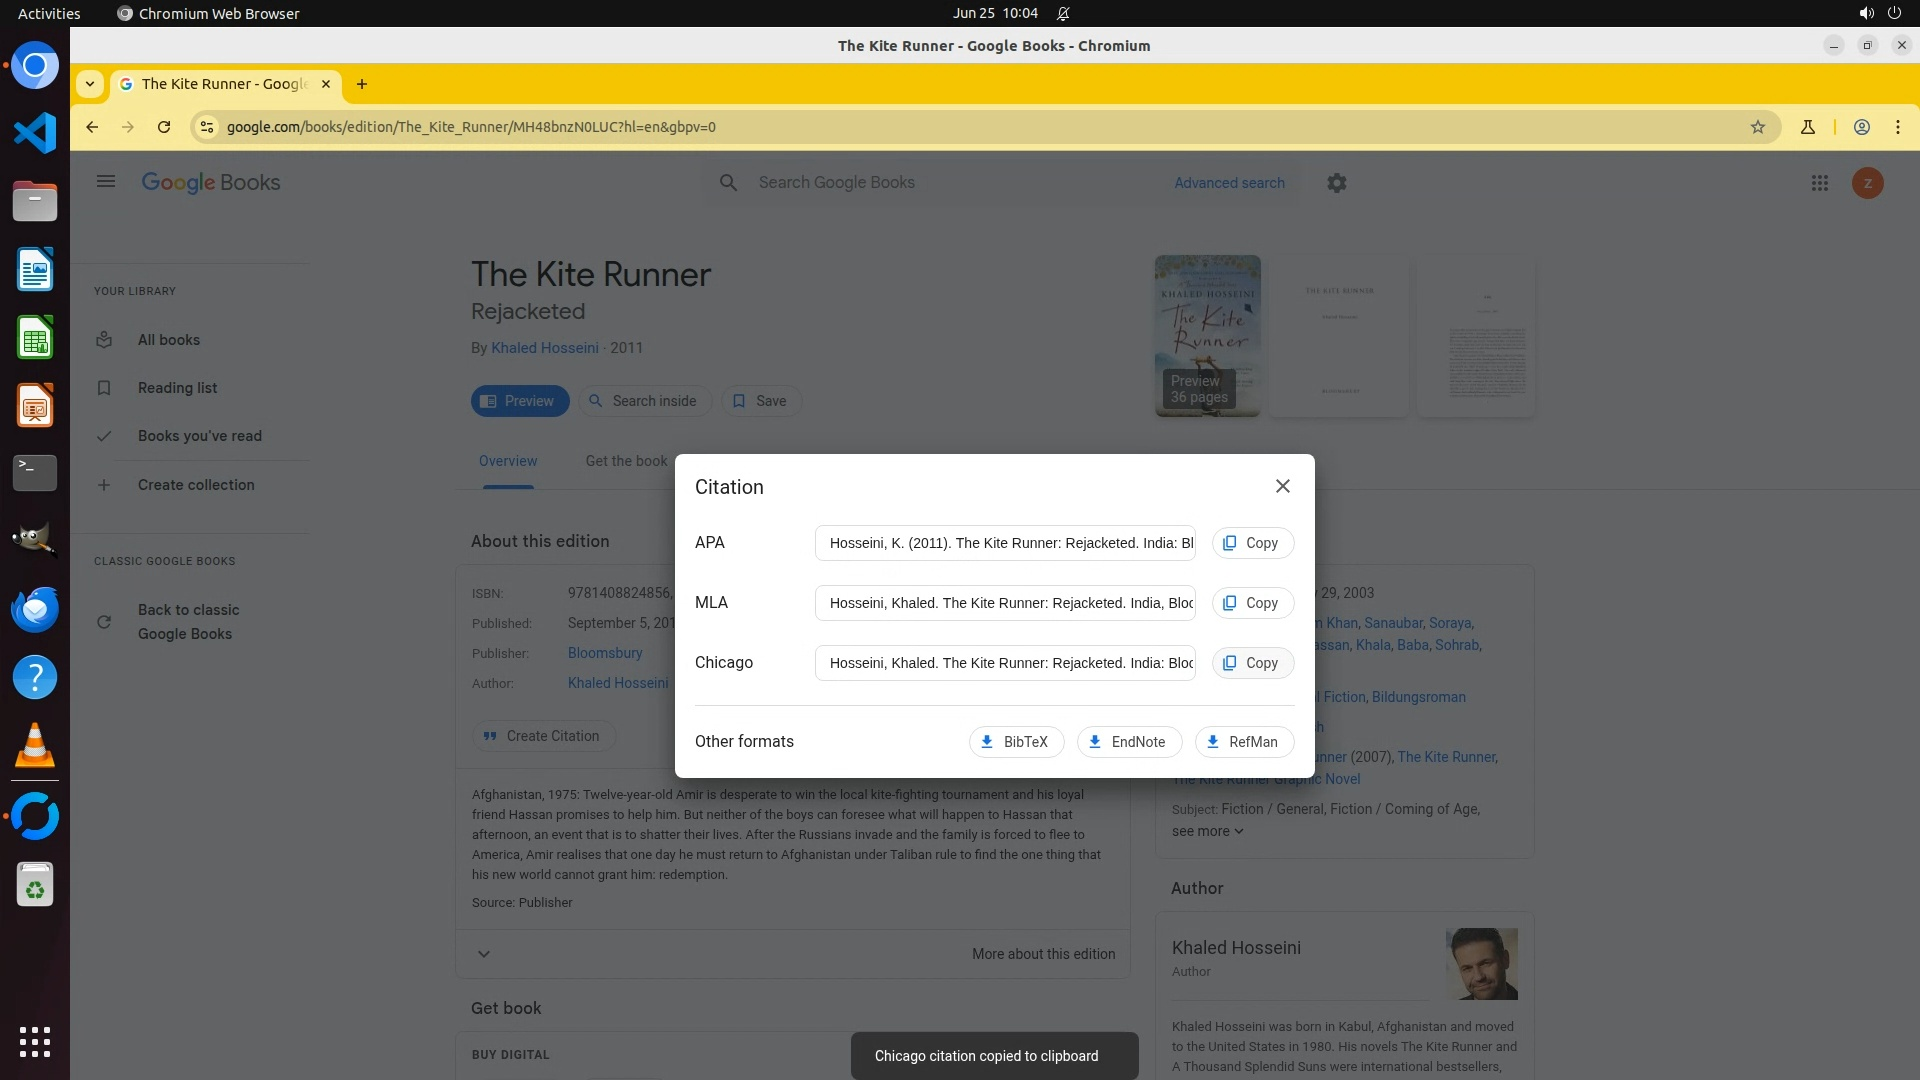Open the Advanced search link
The height and width of the screenshot is (1080, 1920).
1229,183
